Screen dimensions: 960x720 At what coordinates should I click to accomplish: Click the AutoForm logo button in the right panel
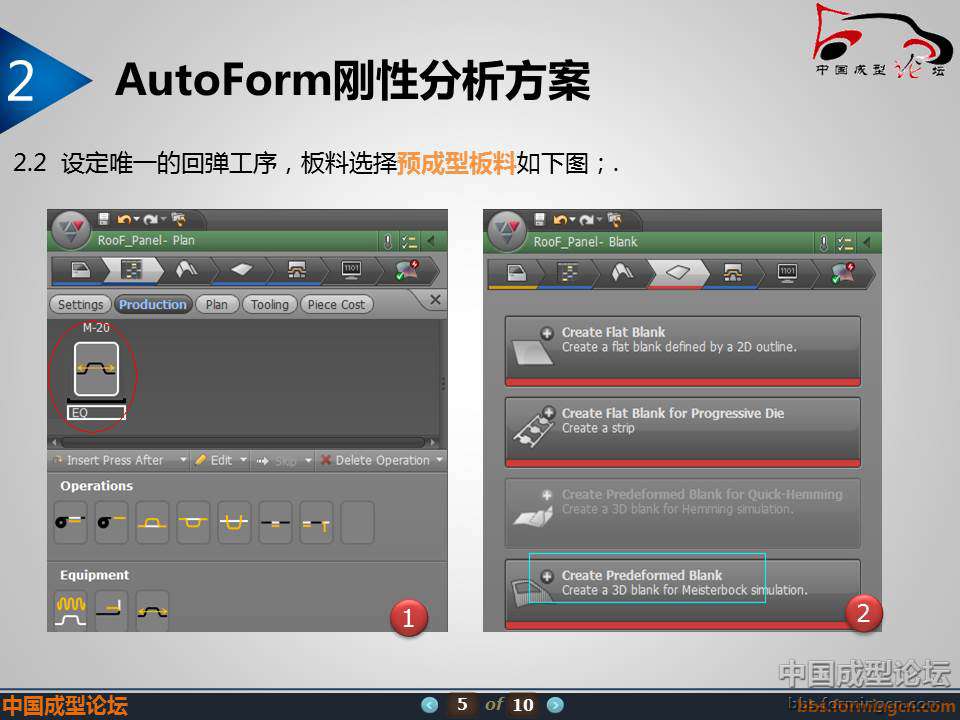(x=506, y=231)
